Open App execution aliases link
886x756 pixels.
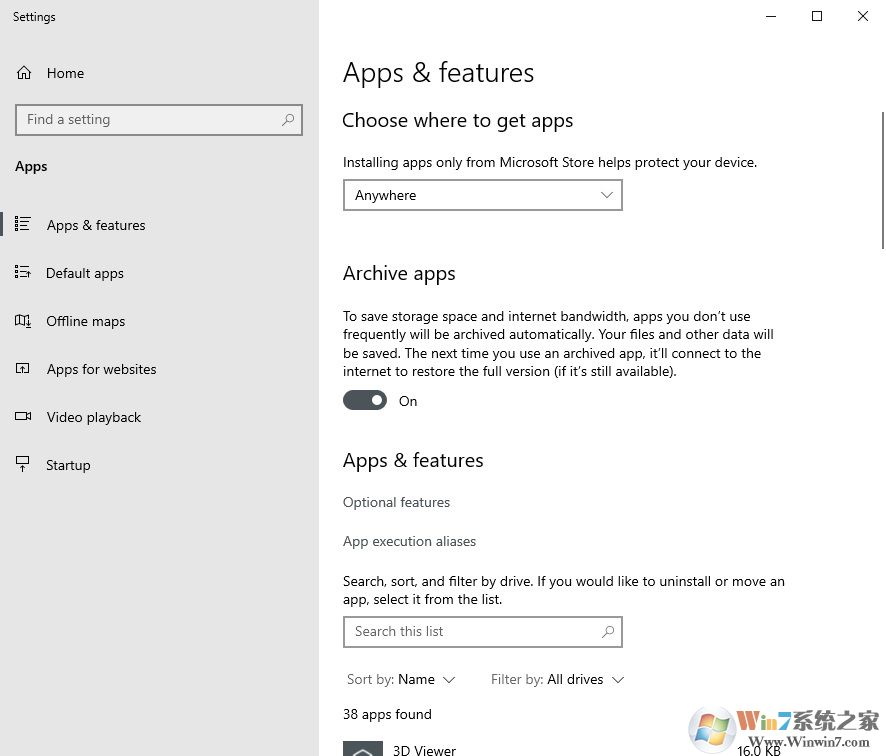click(x=409, y=541)
